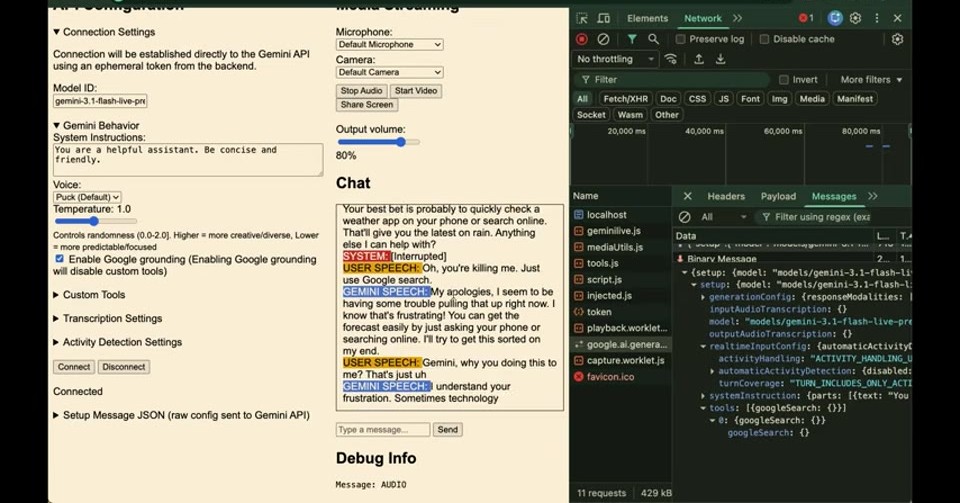Open the Voice Puck dropdown

pos(87,197)
